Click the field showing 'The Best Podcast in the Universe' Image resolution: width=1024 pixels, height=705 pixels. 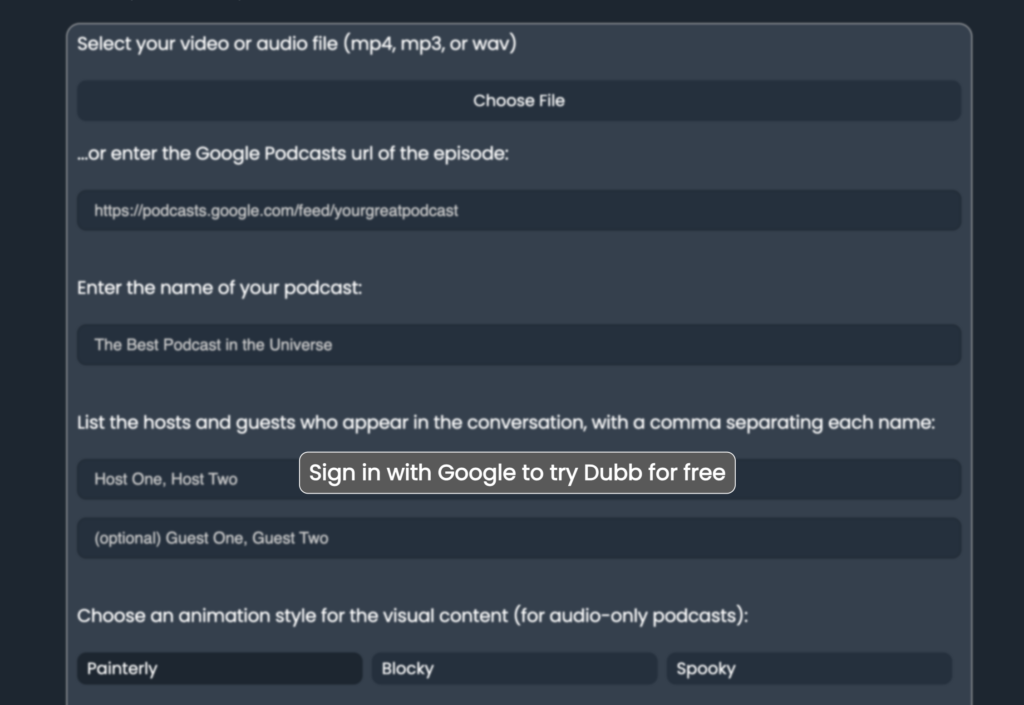click(x=518, y=345)
